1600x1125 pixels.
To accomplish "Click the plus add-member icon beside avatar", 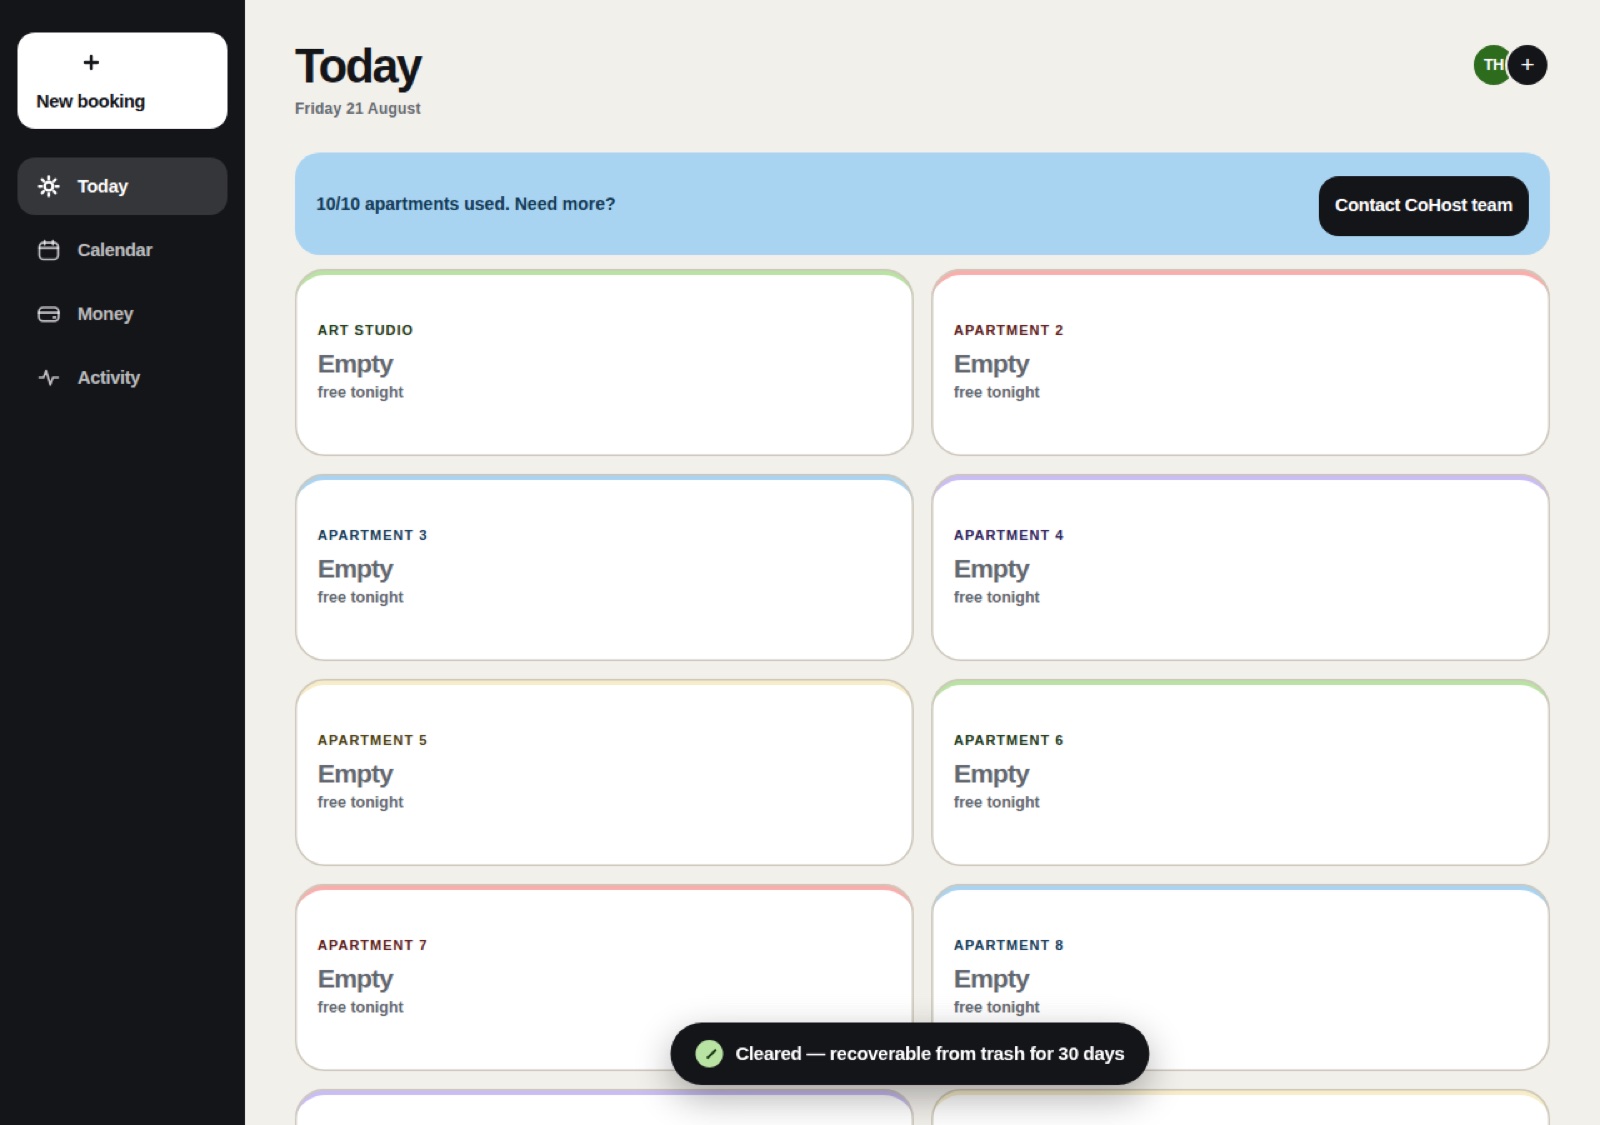I will [x=1527, y=65].
